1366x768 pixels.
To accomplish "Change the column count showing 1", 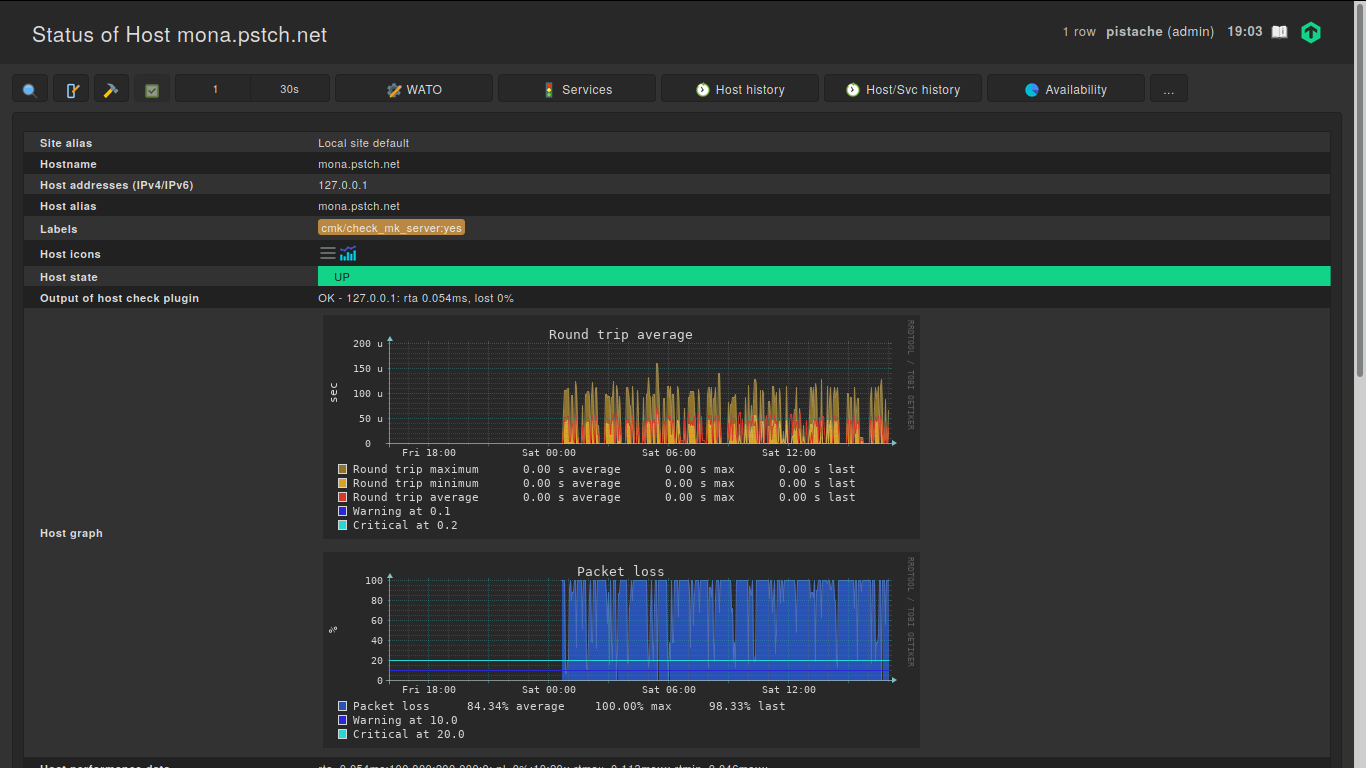I will [214, 89].
